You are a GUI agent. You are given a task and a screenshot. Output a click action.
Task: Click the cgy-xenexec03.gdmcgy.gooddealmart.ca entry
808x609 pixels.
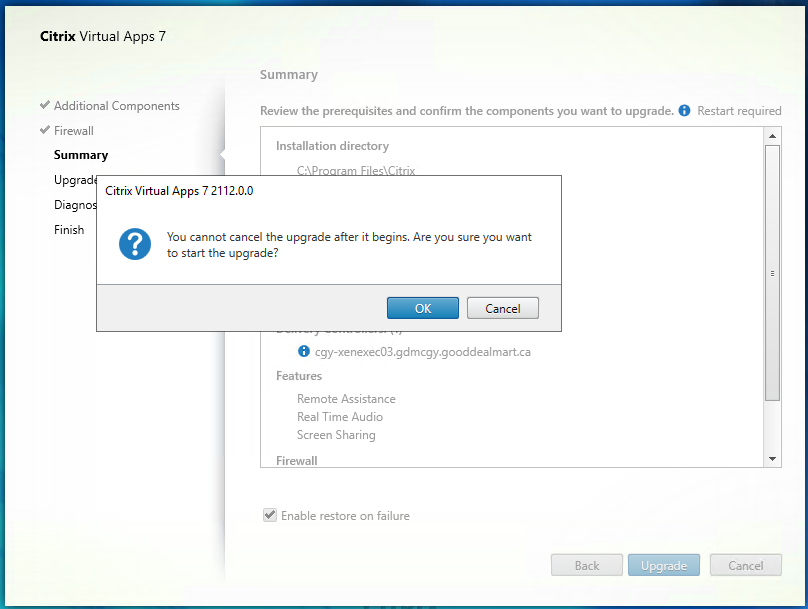click(423, 352)
